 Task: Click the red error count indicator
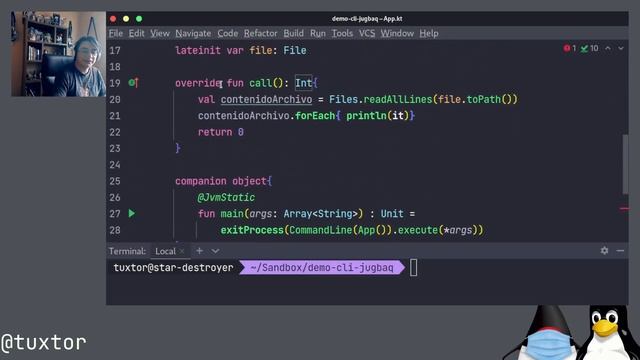[x=569, y=48]
